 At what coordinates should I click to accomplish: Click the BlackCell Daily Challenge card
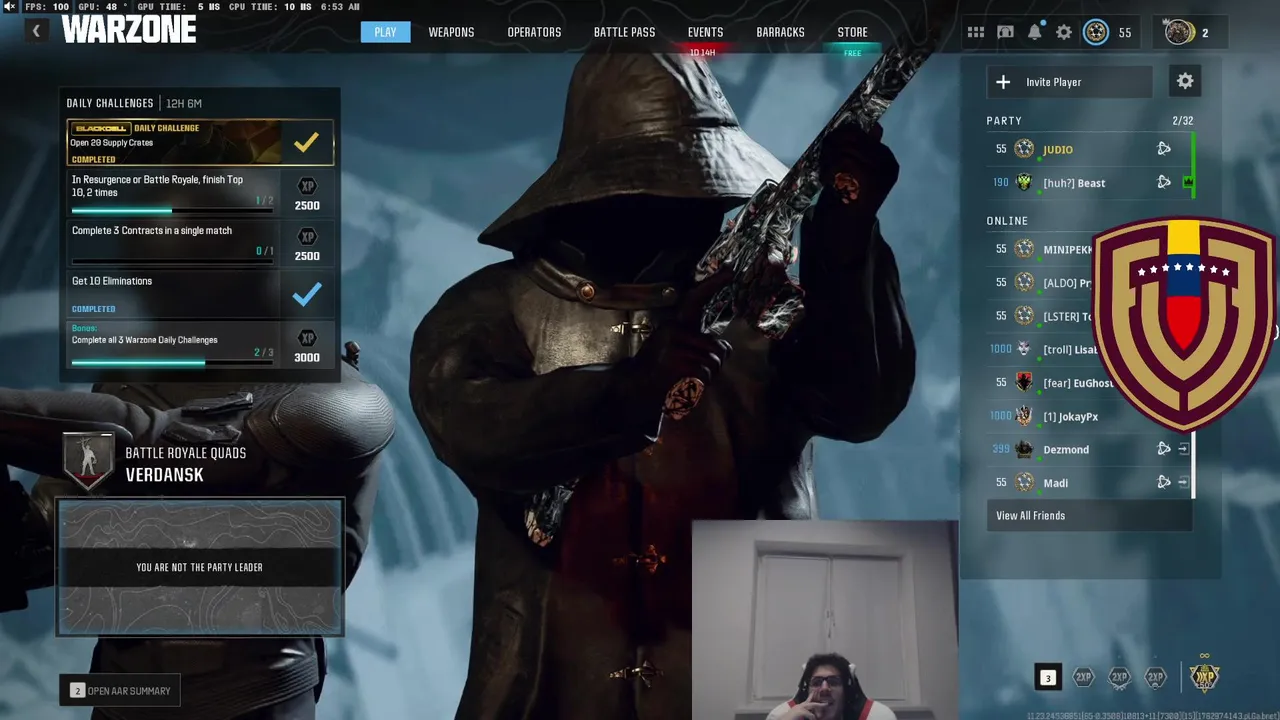click(x=200, y=143)
